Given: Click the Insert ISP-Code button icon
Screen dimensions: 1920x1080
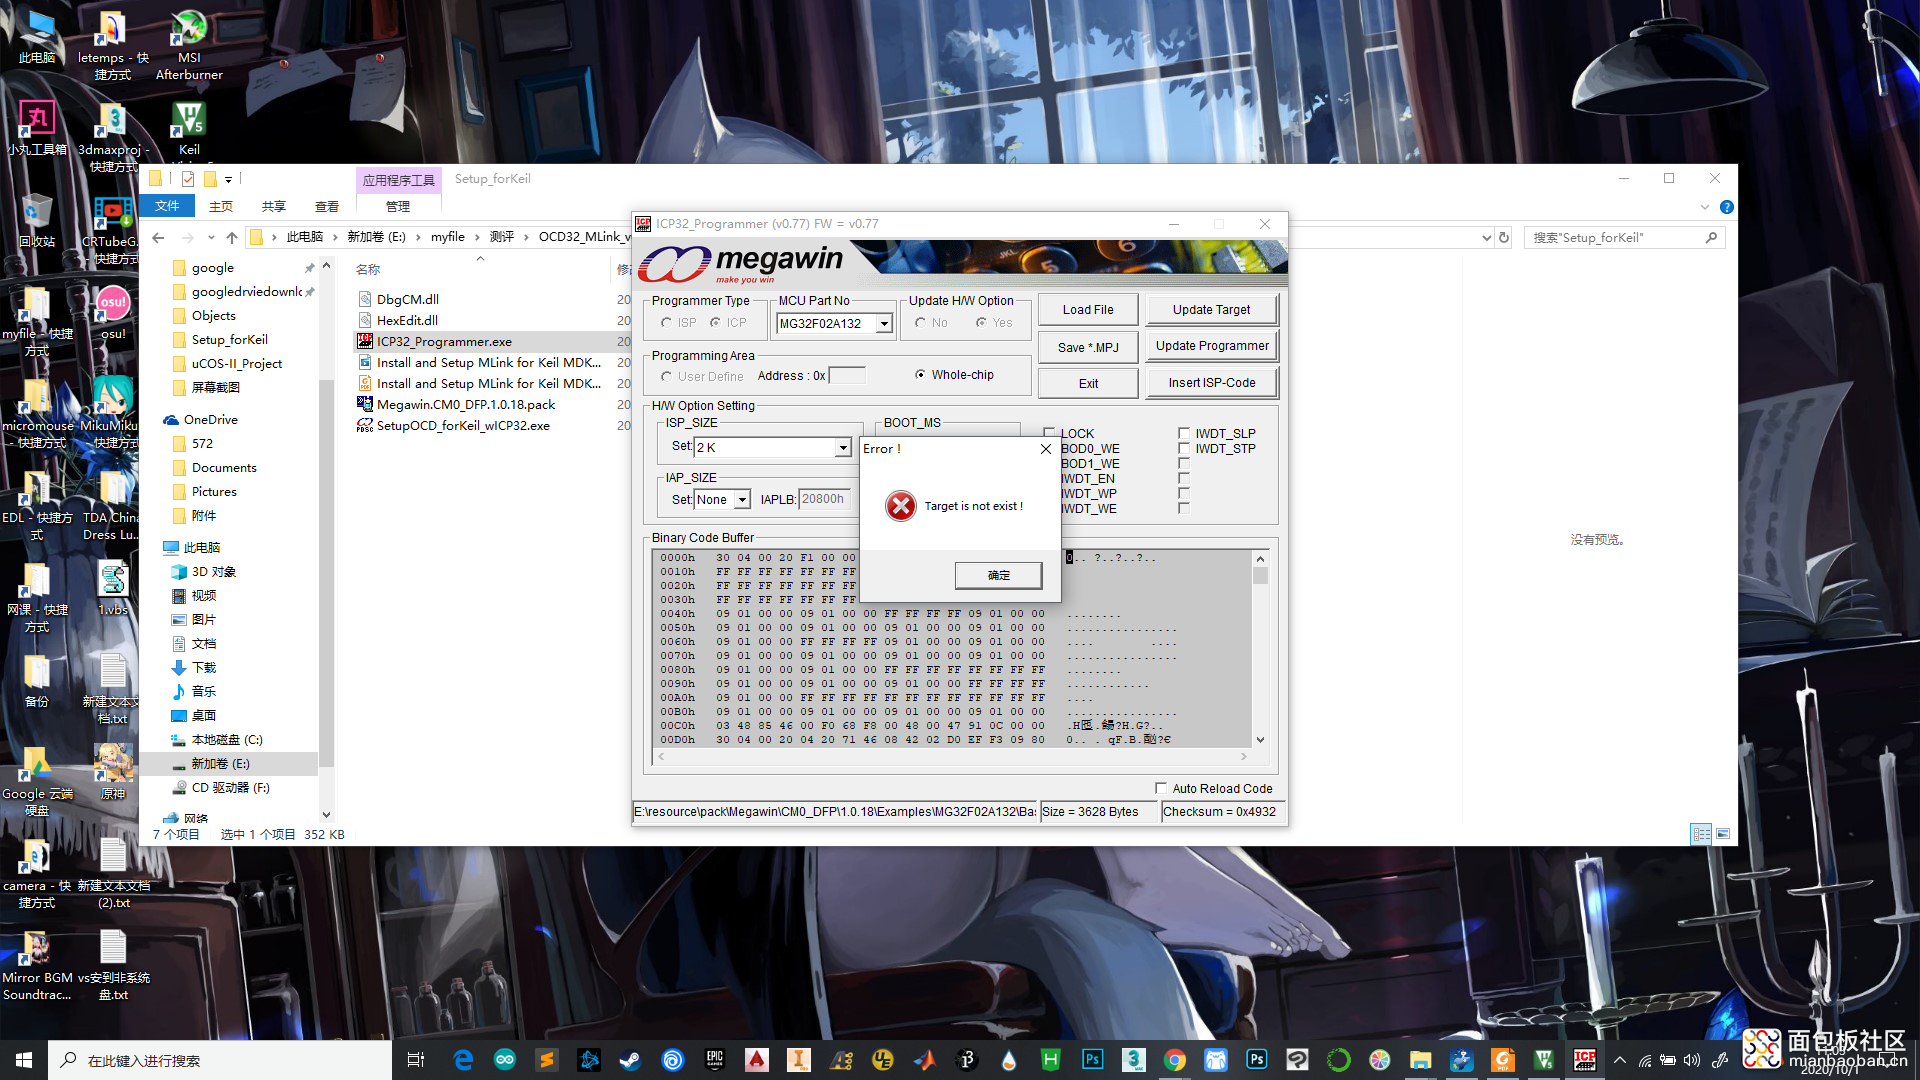Looking at the screenshot, I should pyautogui.click(x=1211, y=382).
